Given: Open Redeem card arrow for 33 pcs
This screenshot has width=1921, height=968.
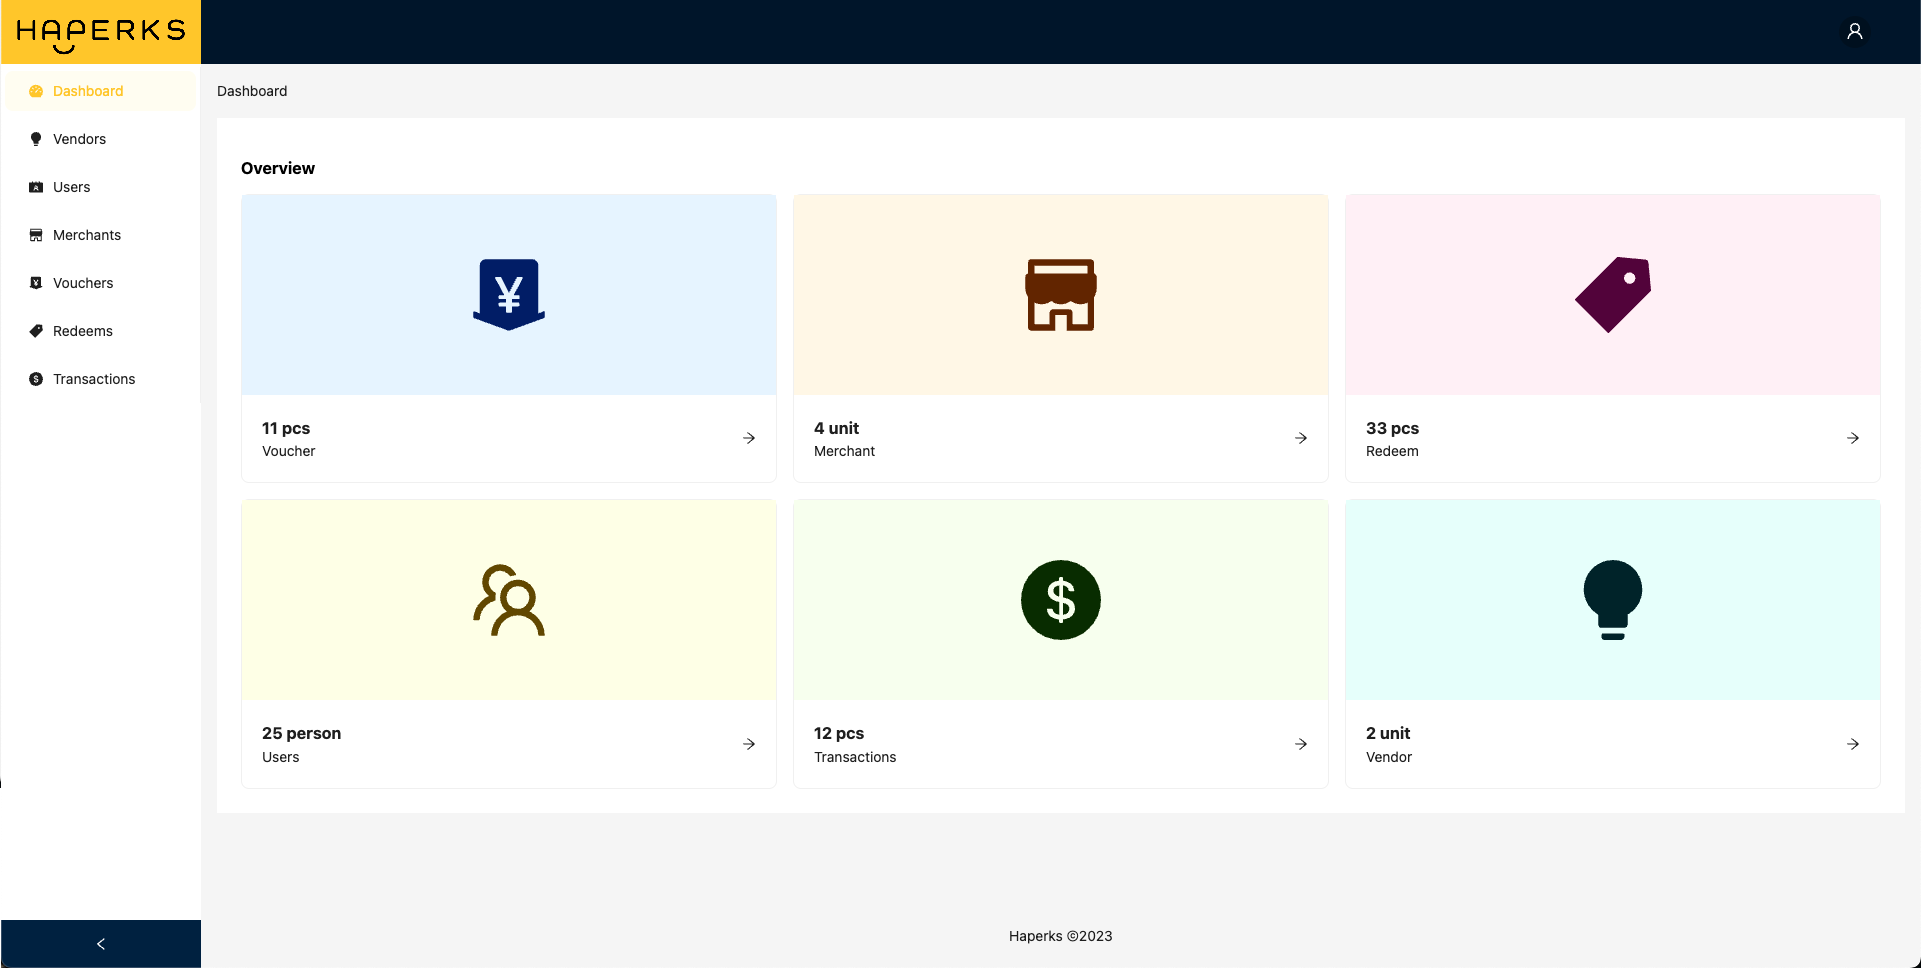Looking at the screenshot, I should coord(1853,438).
